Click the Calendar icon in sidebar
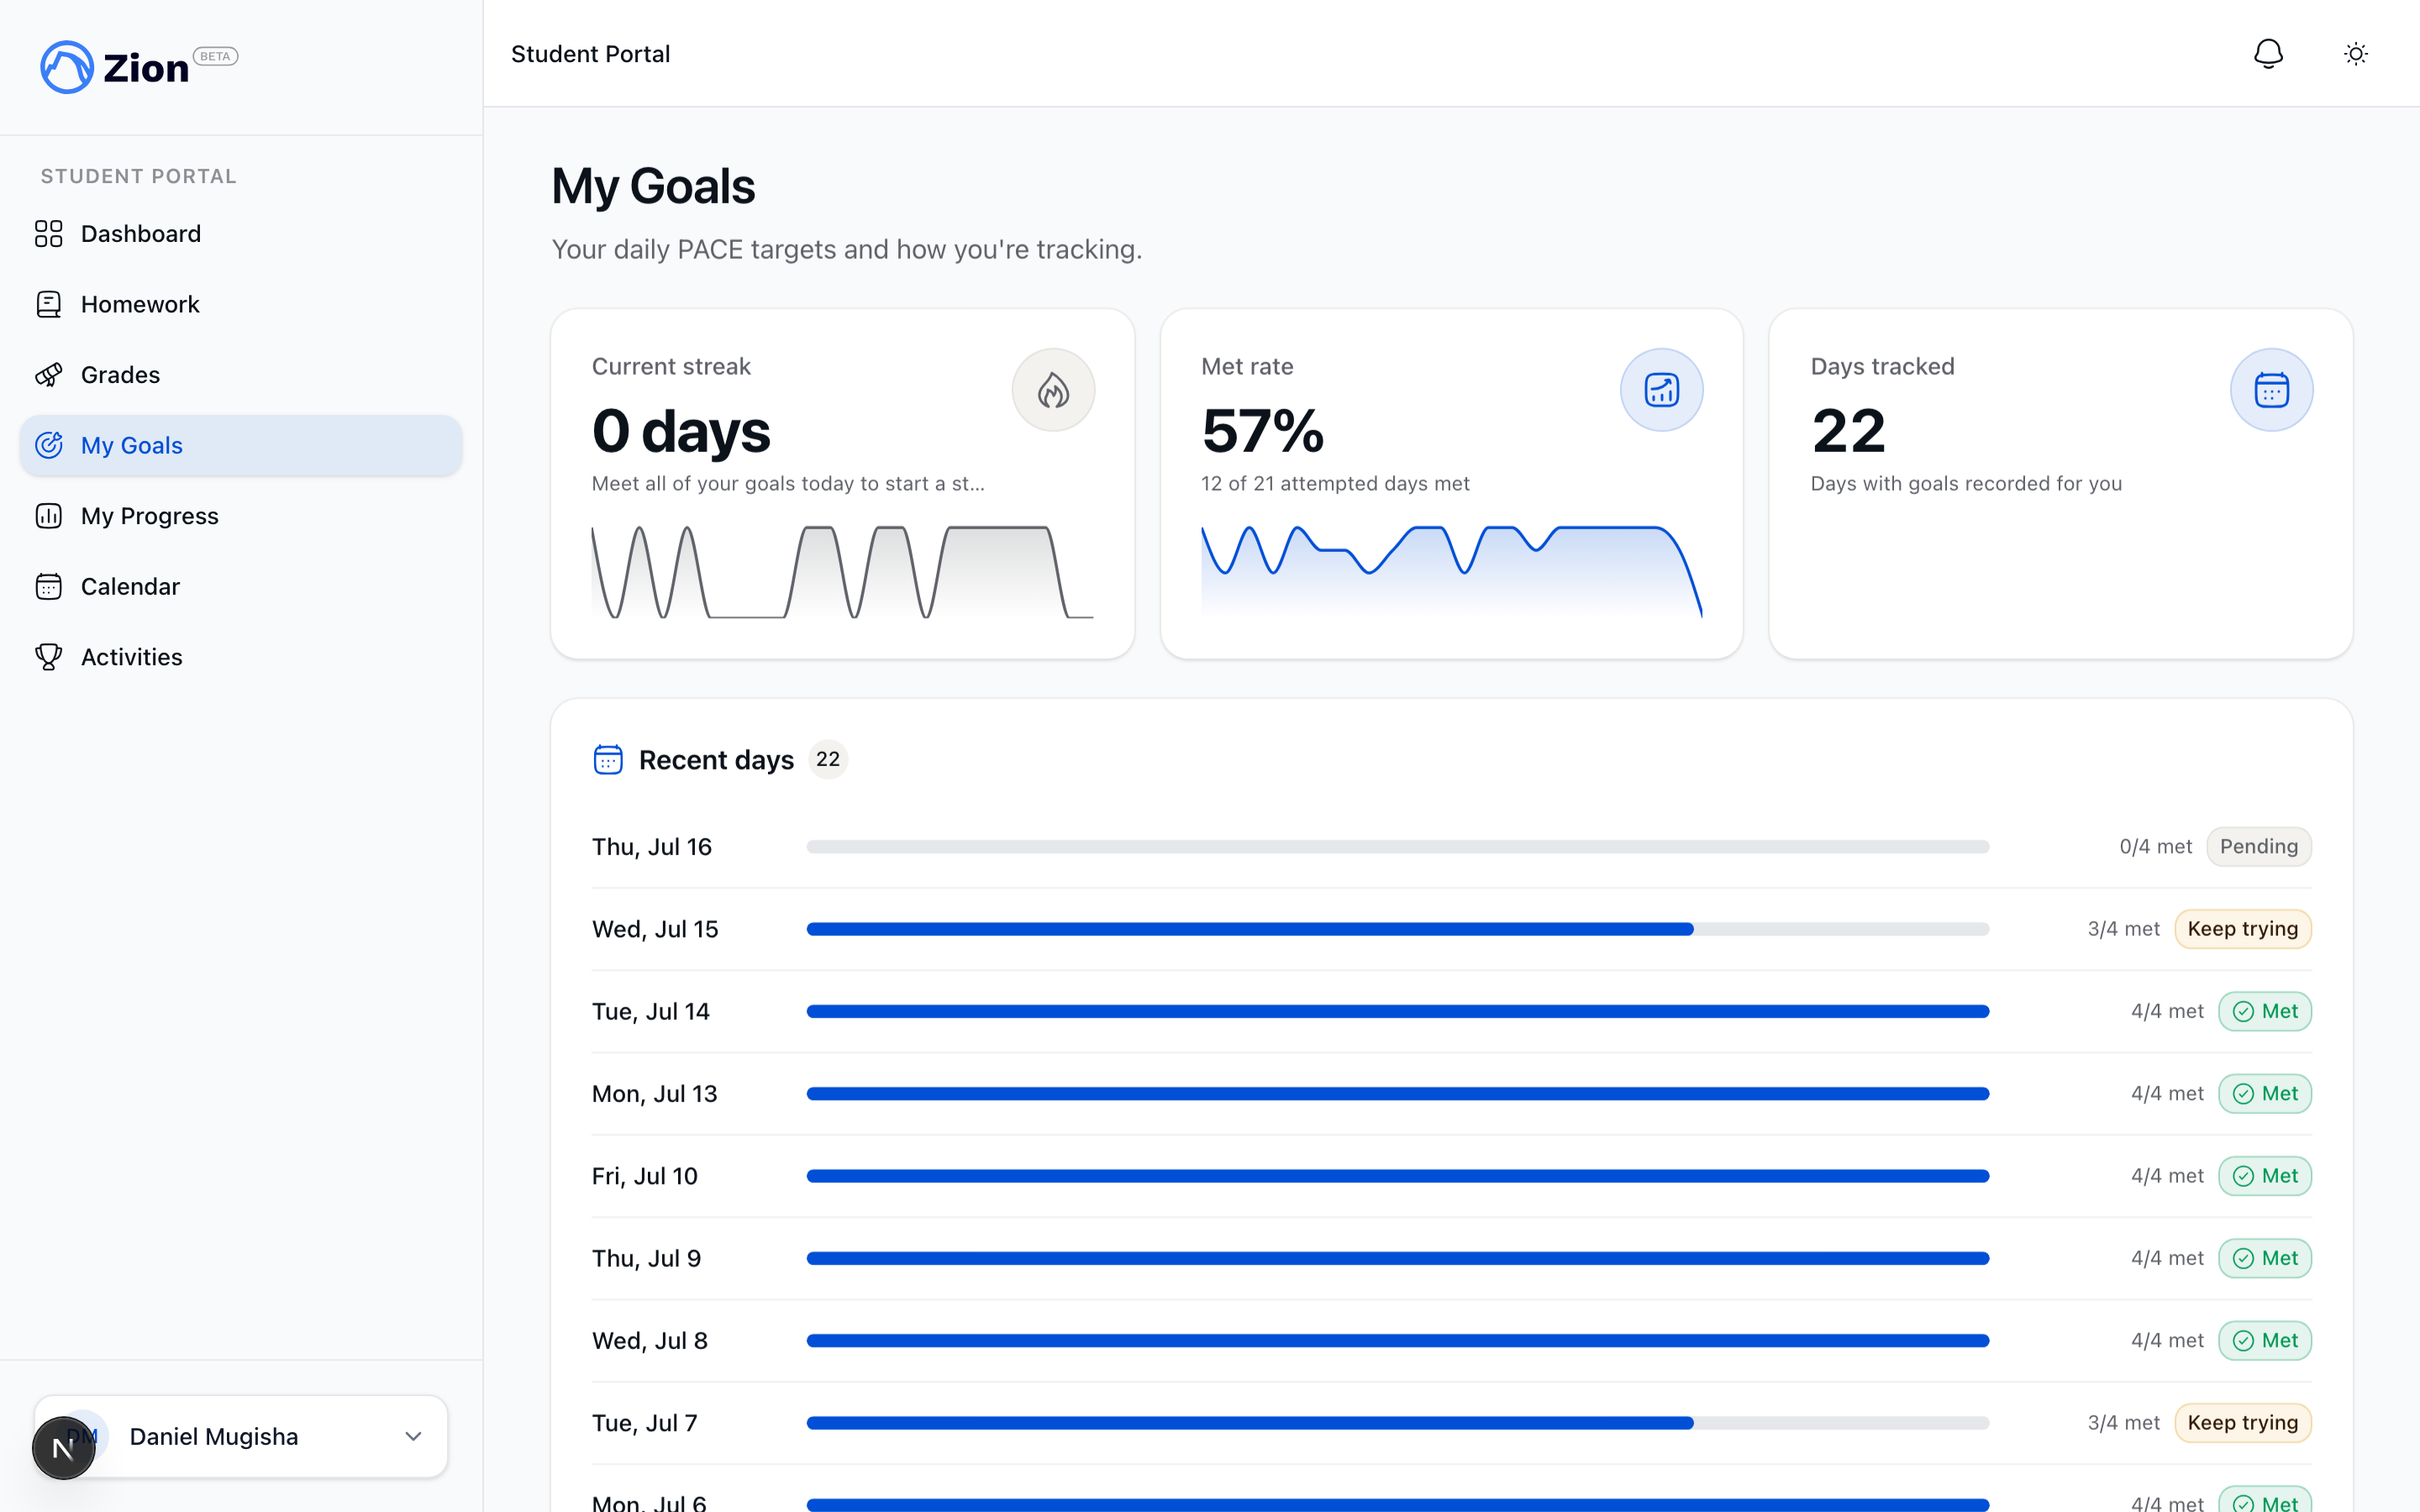 [48, 586]
